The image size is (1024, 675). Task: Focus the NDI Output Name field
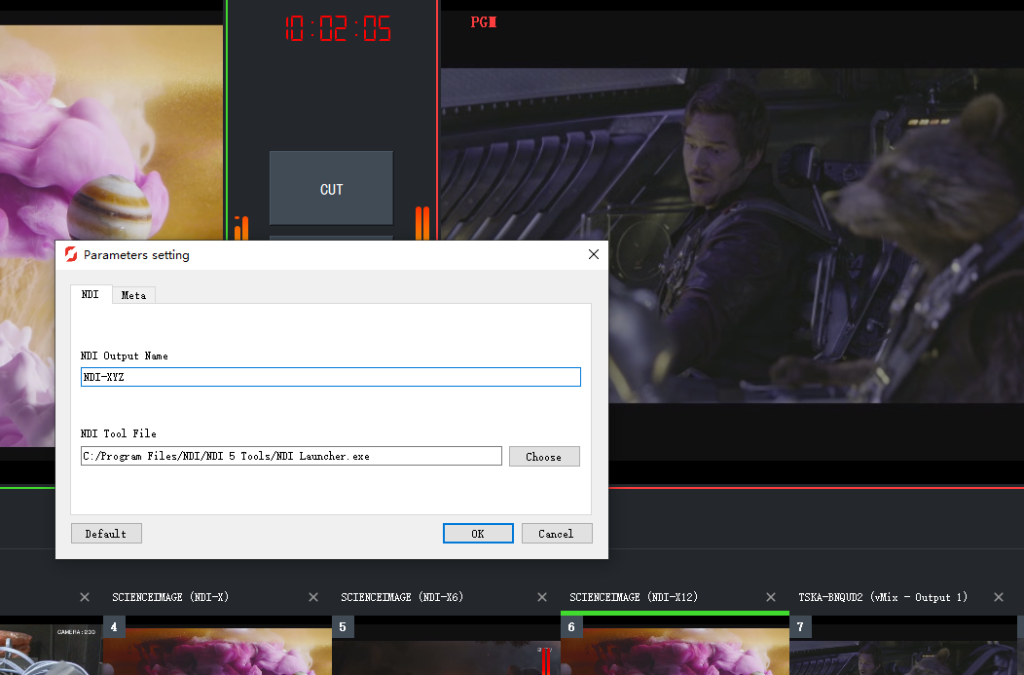[330, 377]
